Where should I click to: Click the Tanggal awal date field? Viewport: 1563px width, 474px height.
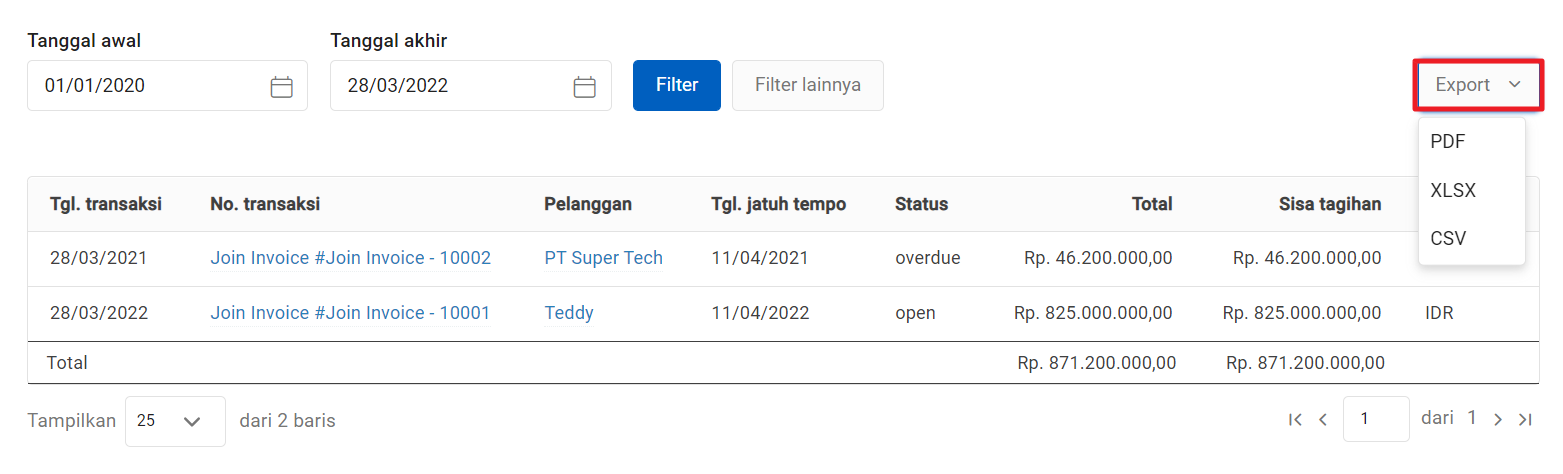145,86
